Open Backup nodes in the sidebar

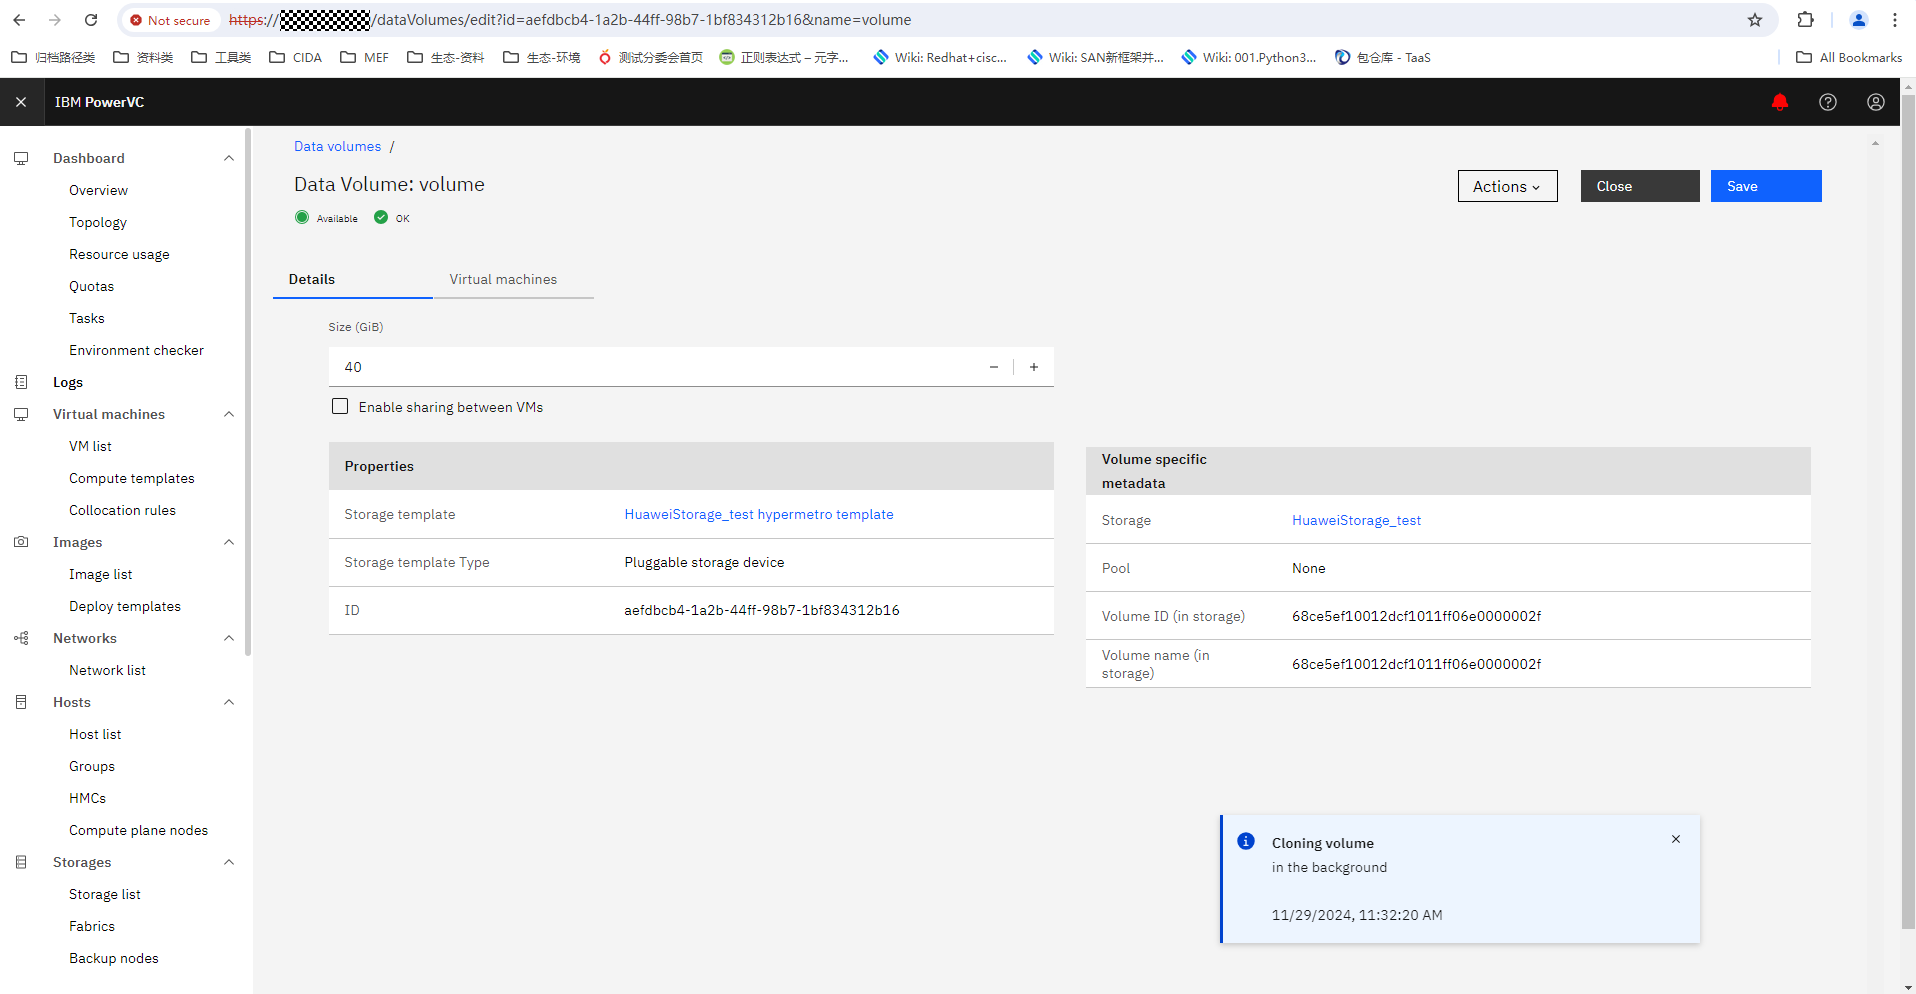pos(113,958)
